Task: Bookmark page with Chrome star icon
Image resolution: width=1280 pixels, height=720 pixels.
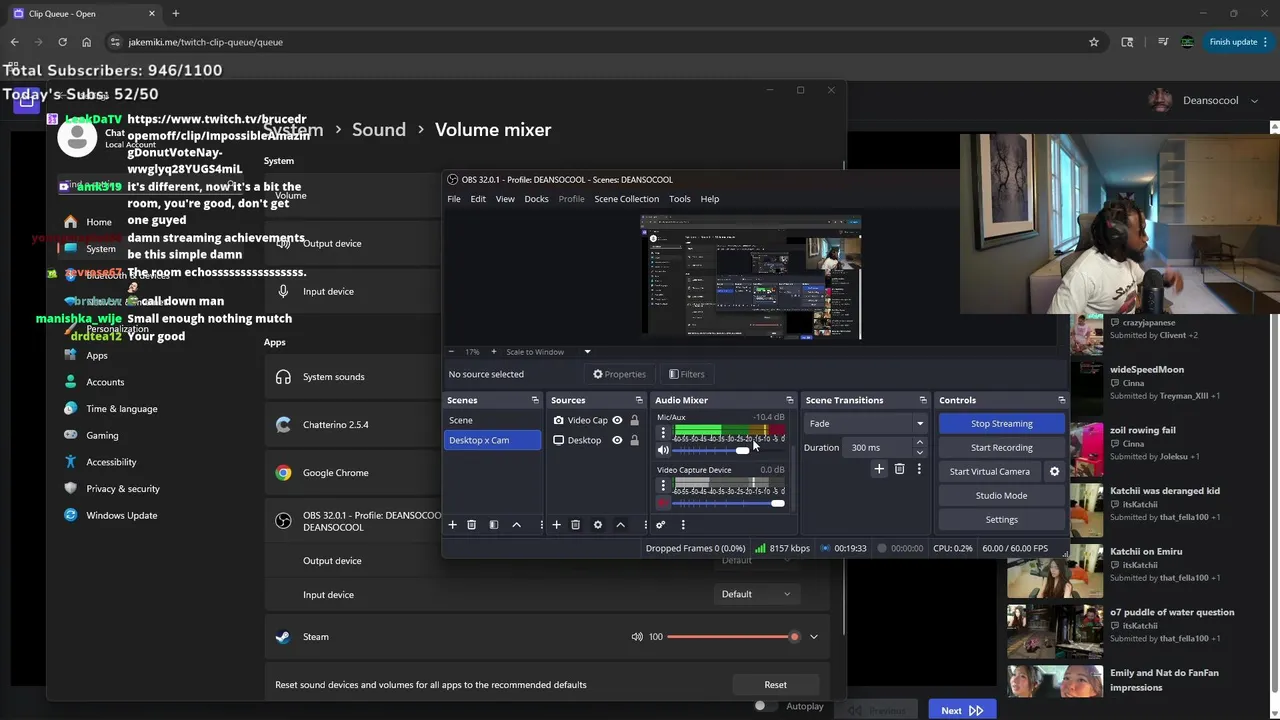Action: click(1094, 42)
